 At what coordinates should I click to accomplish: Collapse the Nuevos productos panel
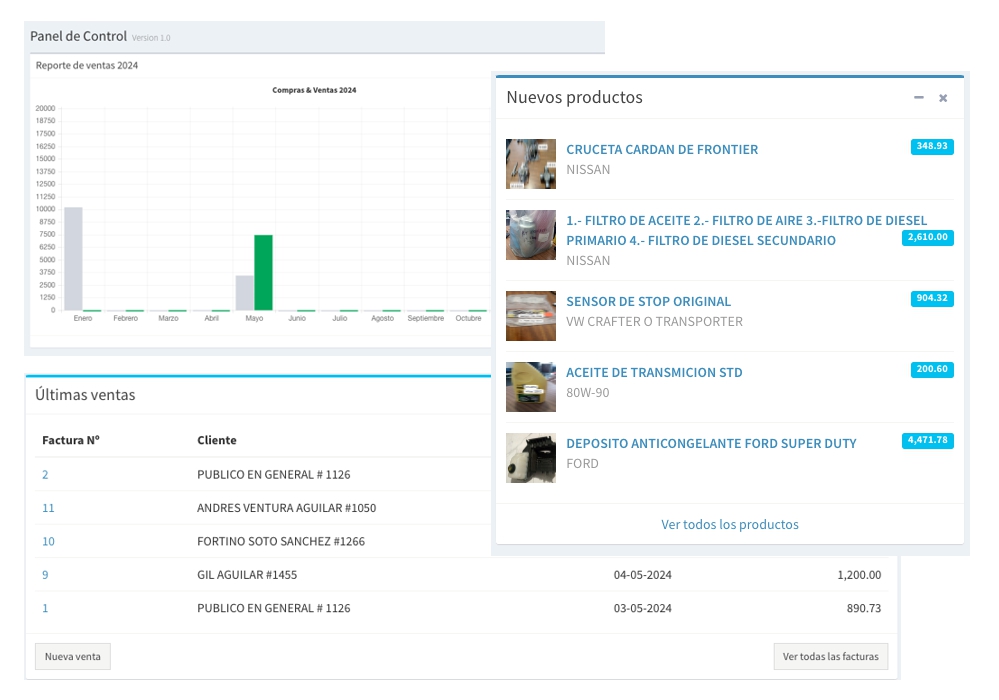[919, 98]
